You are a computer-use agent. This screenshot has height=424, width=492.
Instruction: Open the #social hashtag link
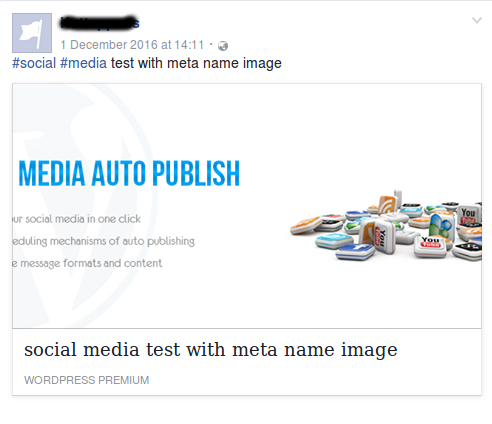coord(34,63)
